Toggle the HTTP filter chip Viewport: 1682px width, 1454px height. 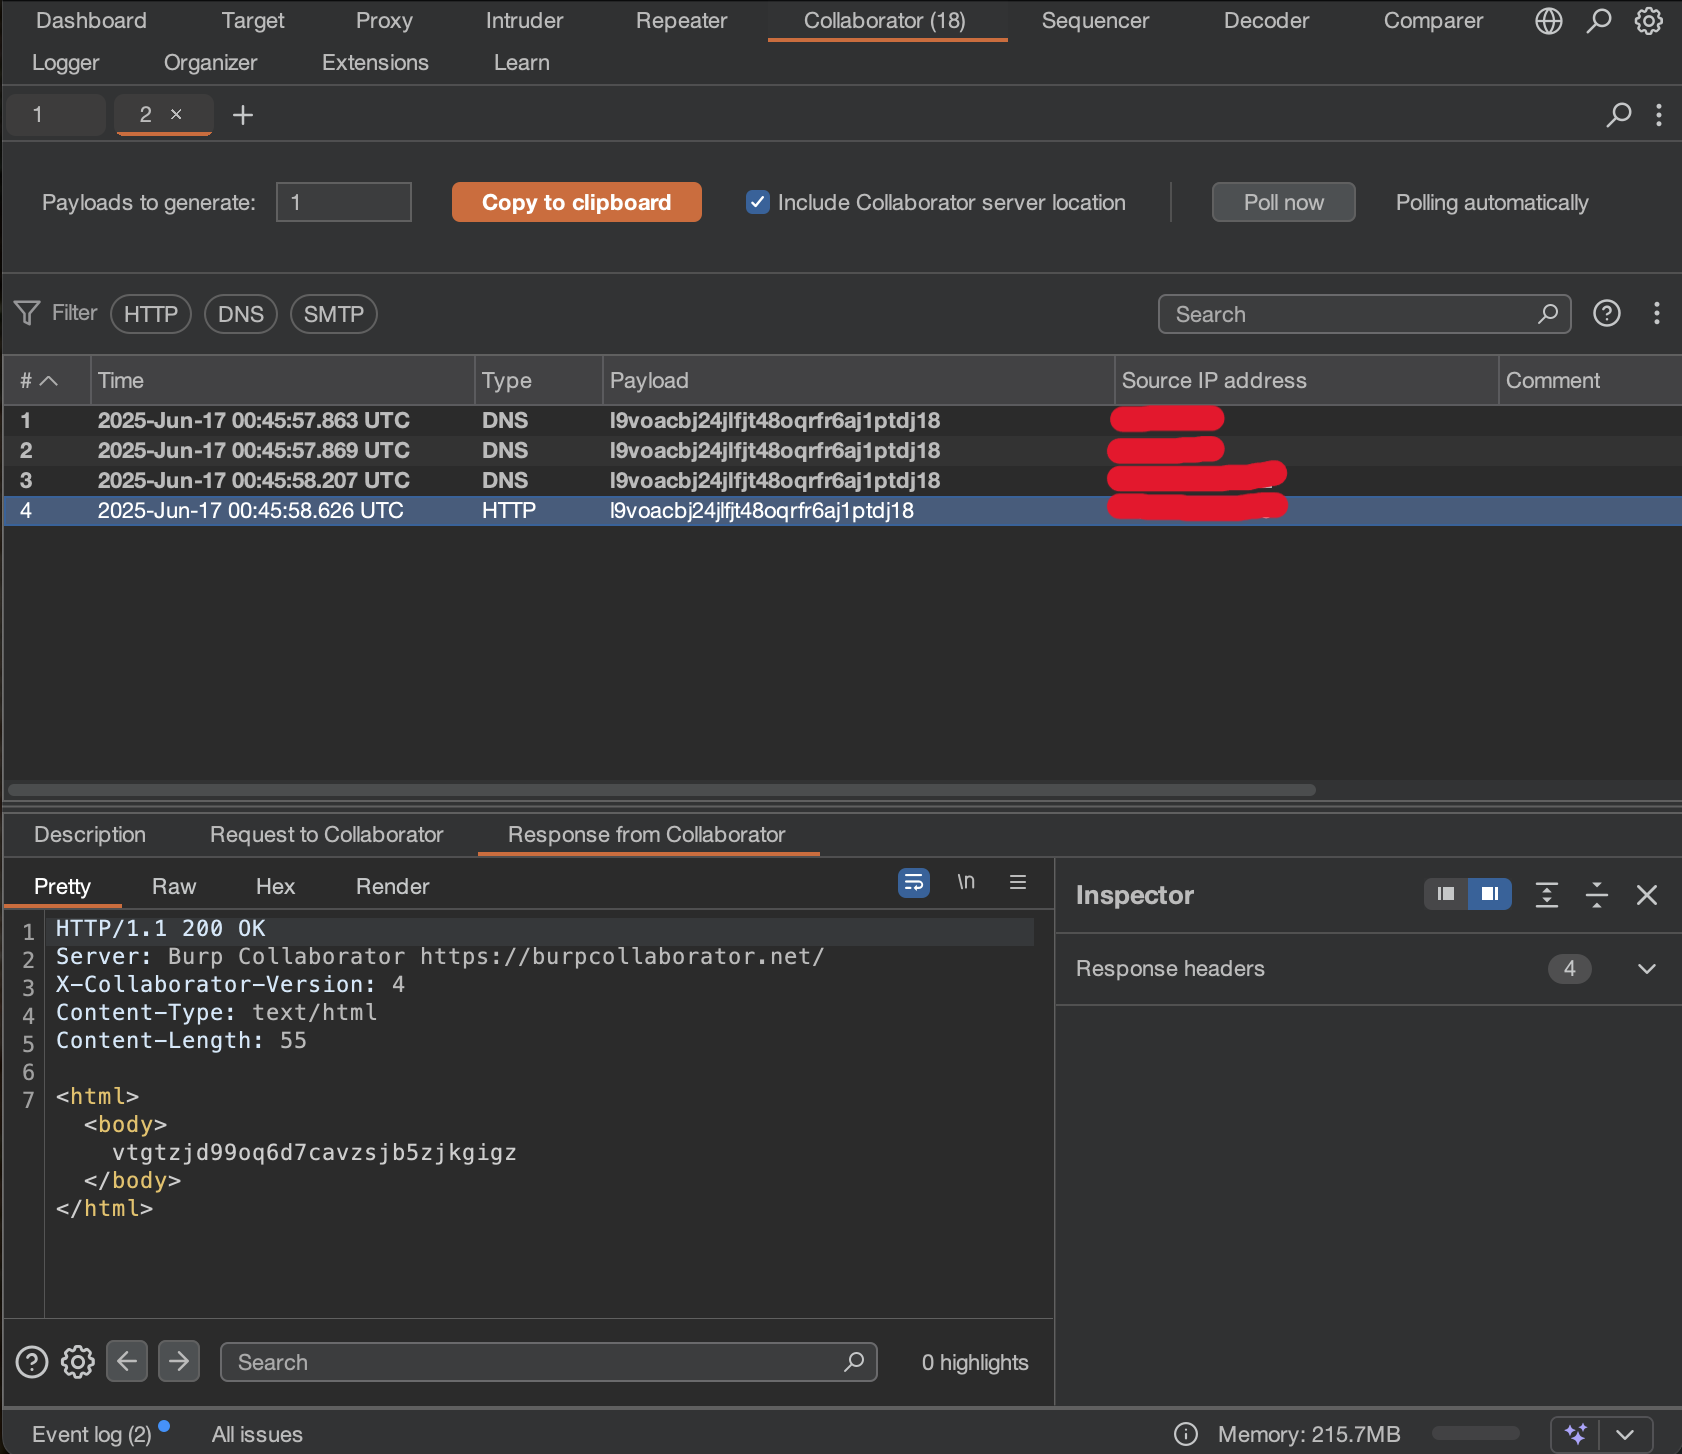pyautogui.click(x=151, y=314)
